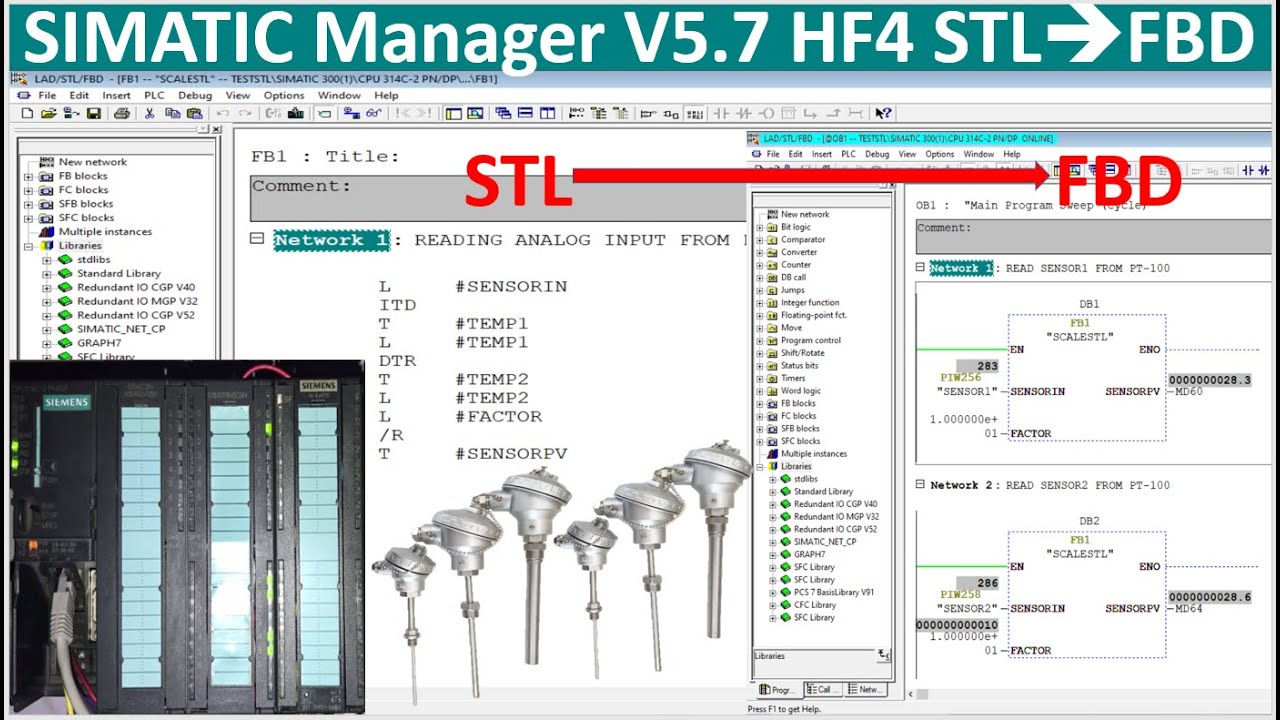Screen dimensions: 1280x720
Task: Click MD60 output on SENSORPV
Action: (1191, 391)
